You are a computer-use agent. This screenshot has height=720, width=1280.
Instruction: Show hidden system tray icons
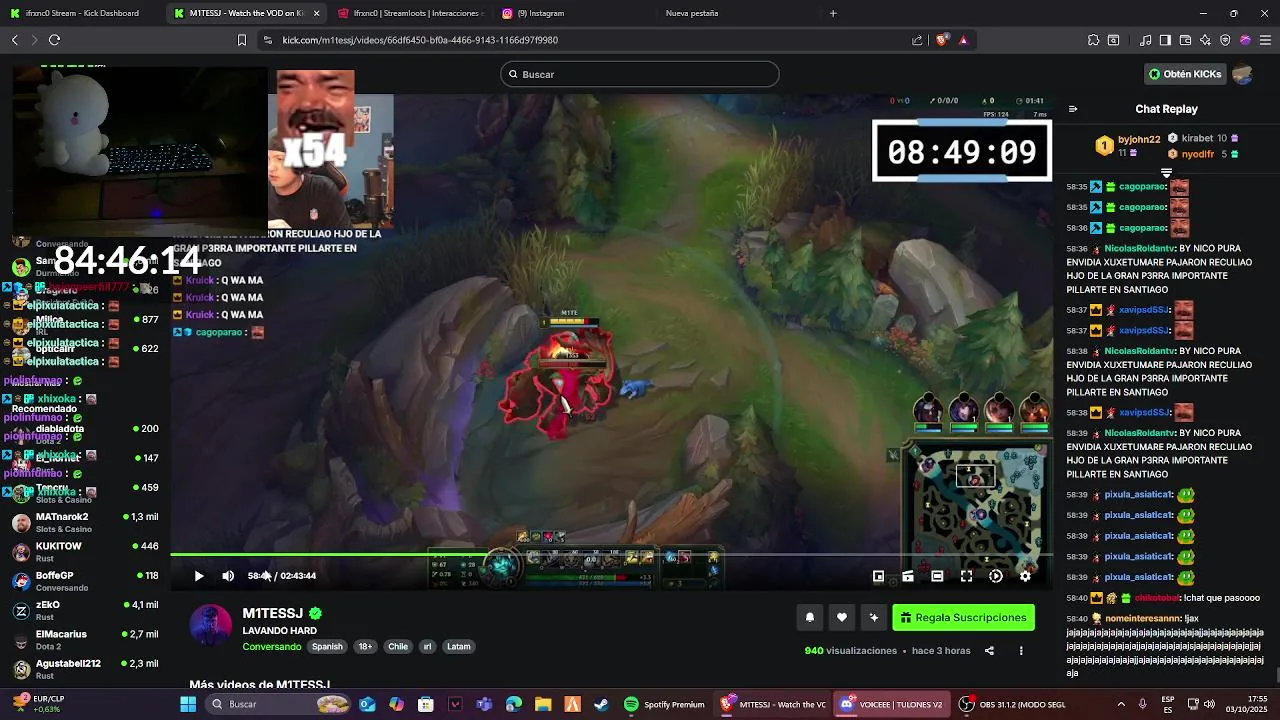coord(1120,704)
